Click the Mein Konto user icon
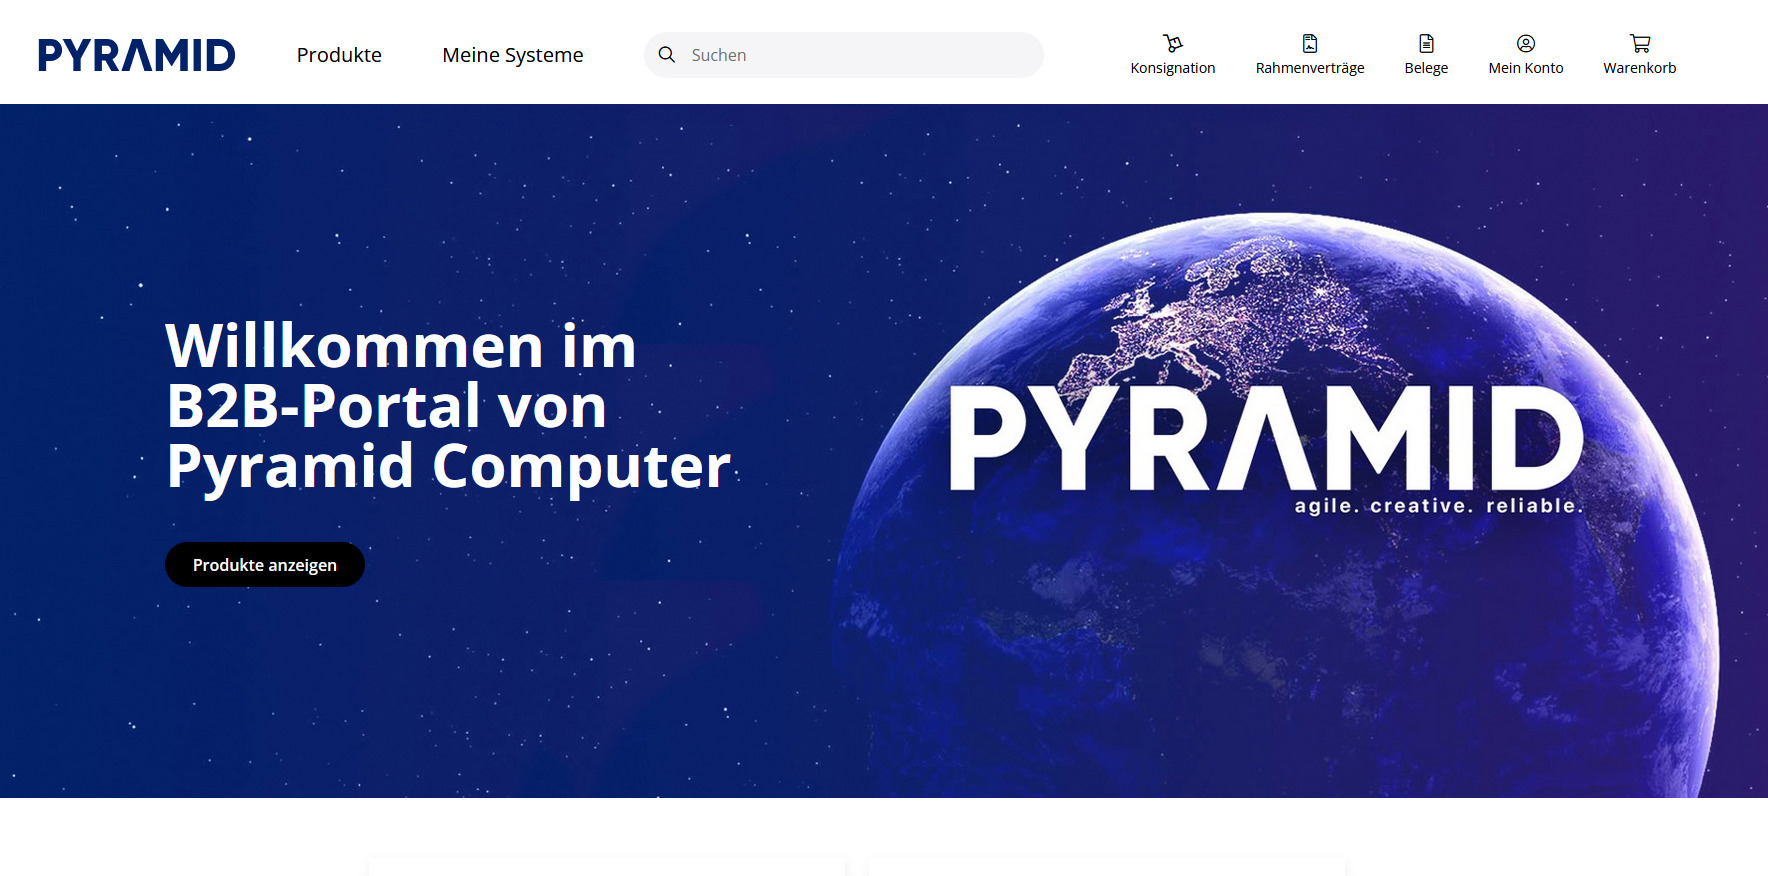Screen dimensions: 1768x876 (1525, 43)
